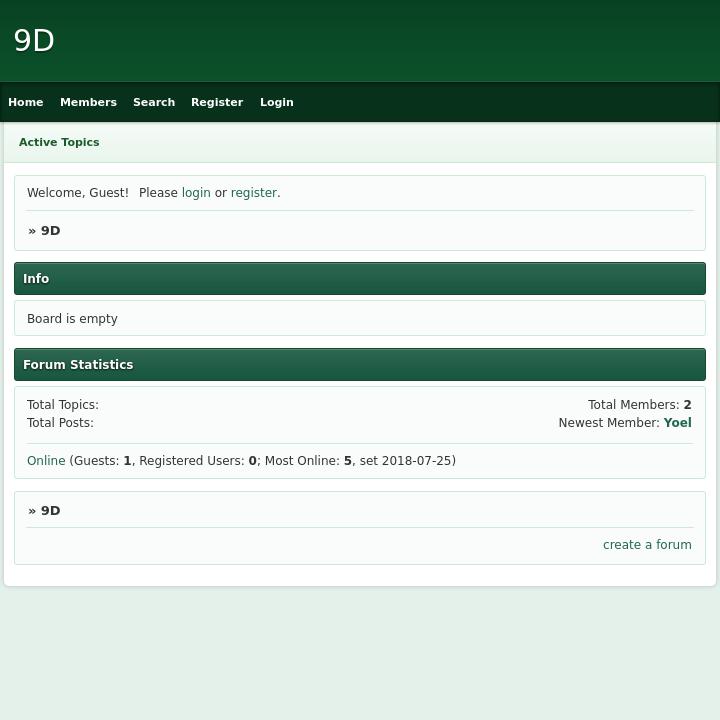Click the Board is empty message

pyautogui.click(x=72, y=319)
